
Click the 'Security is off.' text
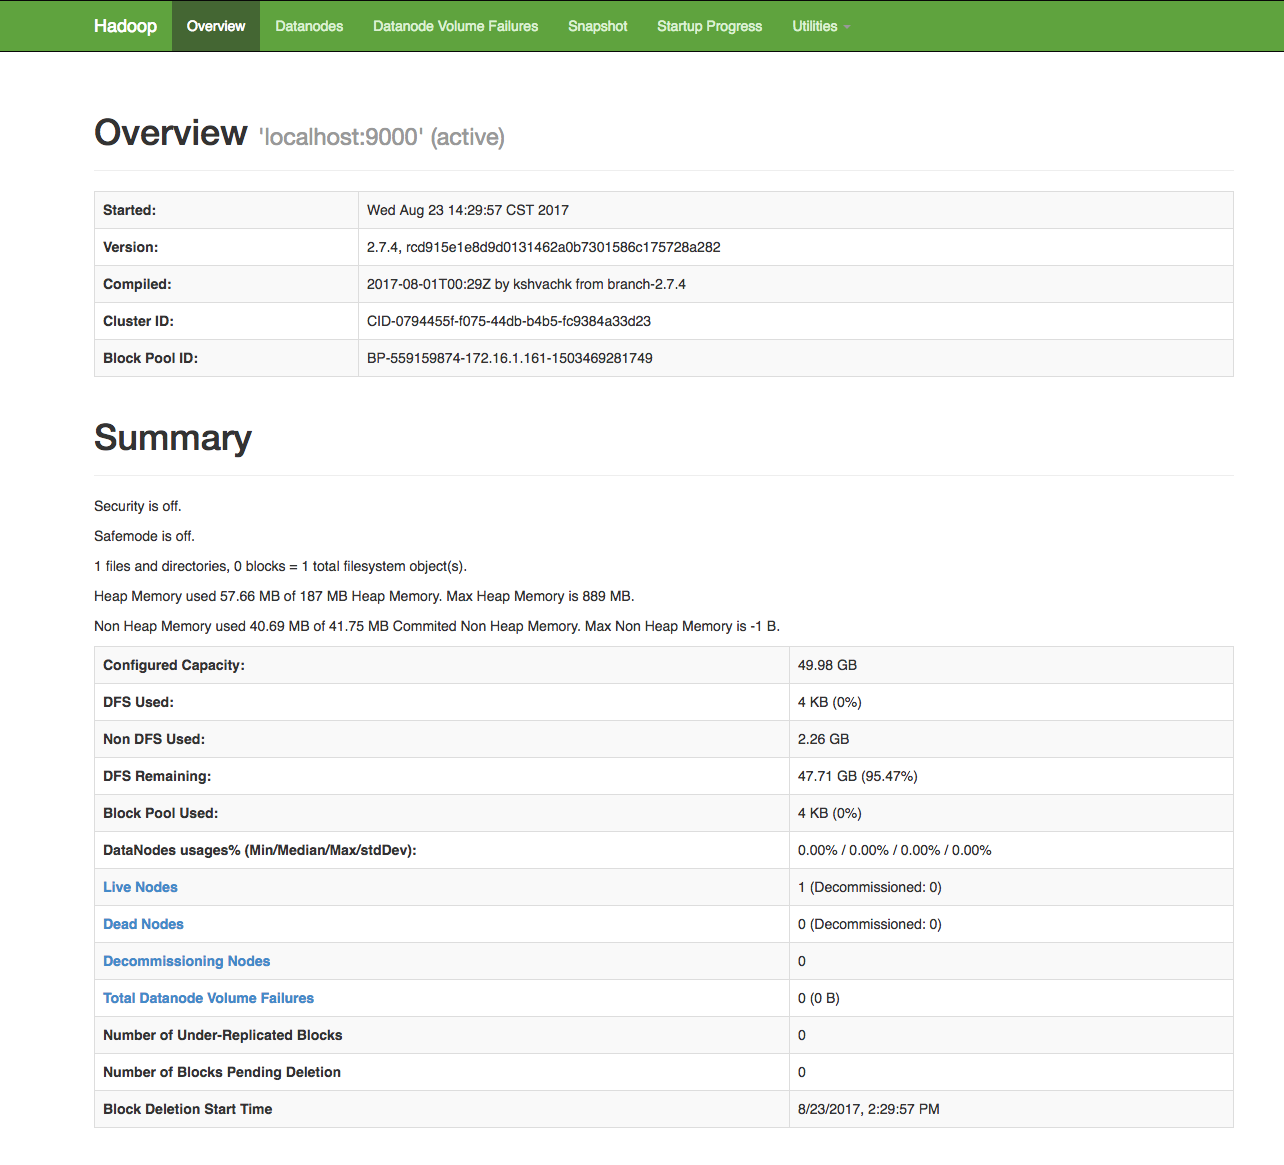pyautogui.click(x=138, y=506)
